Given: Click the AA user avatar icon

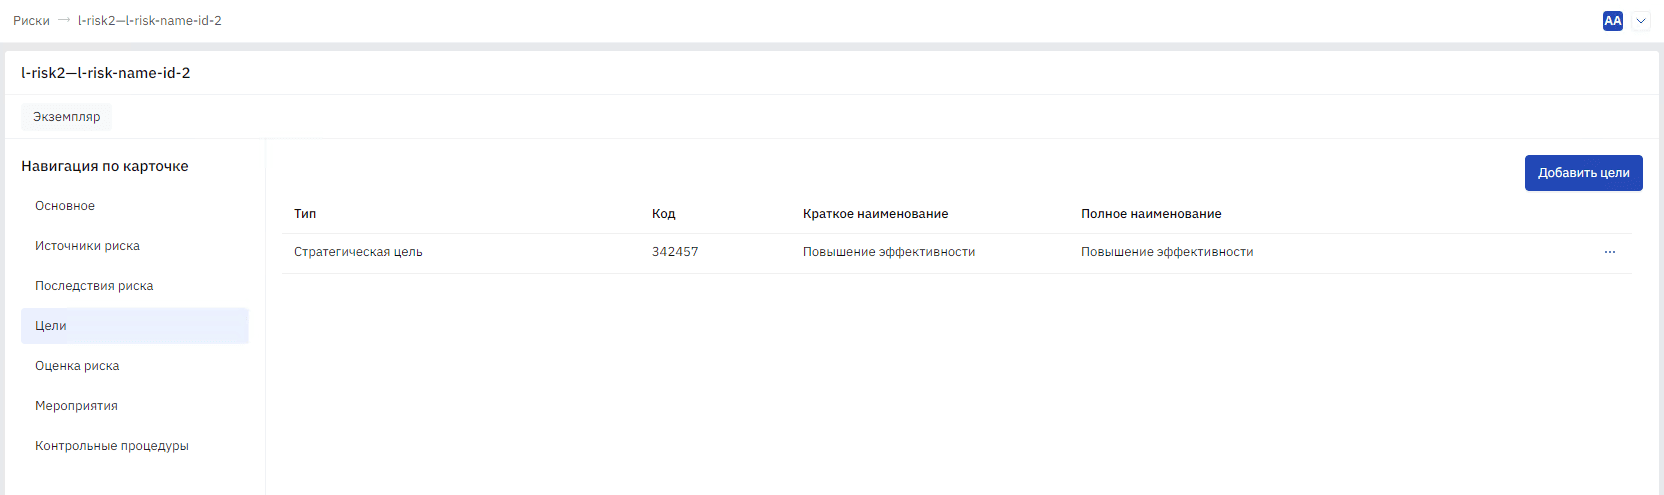Looking at the screenshot, I should [x=1613, y=21].
